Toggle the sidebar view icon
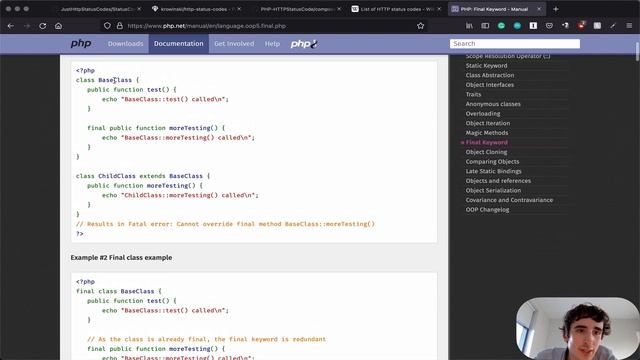Screen dimensions: 640x360 pyautogui.click(x=485, y=26)
